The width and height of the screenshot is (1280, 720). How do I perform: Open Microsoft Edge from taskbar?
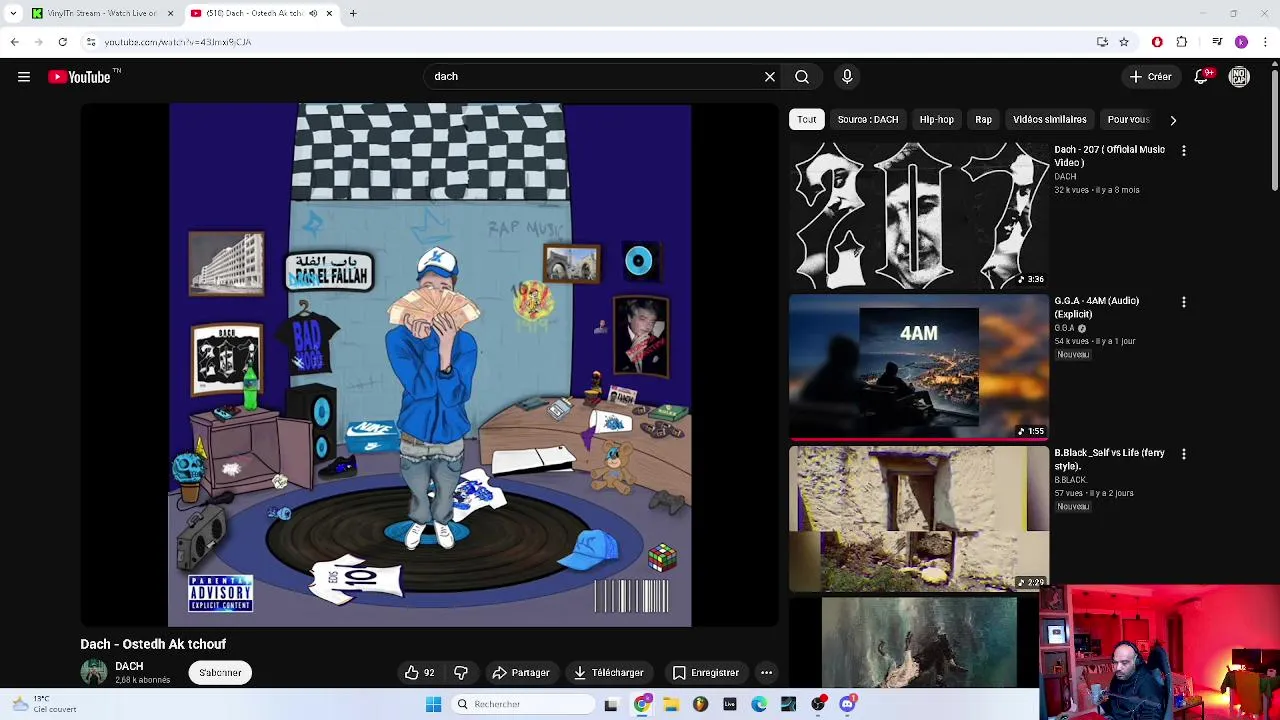759,705
